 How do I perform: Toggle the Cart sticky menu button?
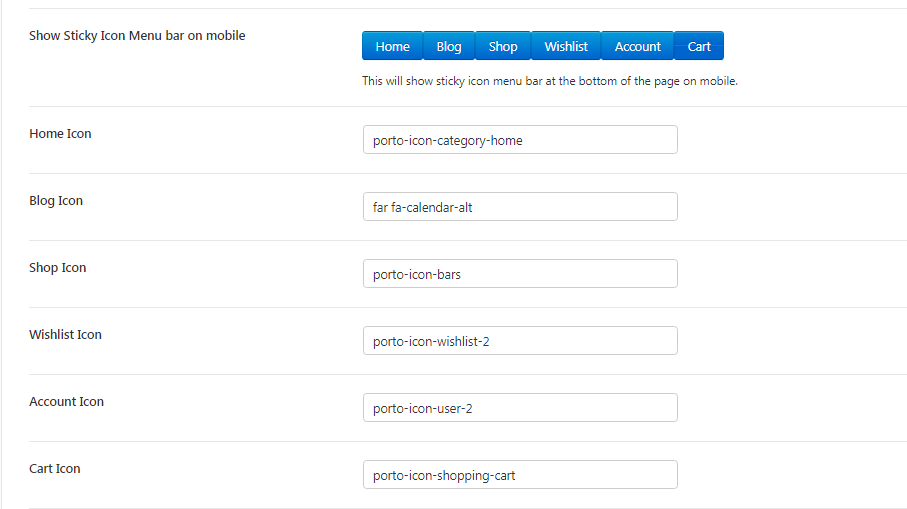(x=699, y=46)
